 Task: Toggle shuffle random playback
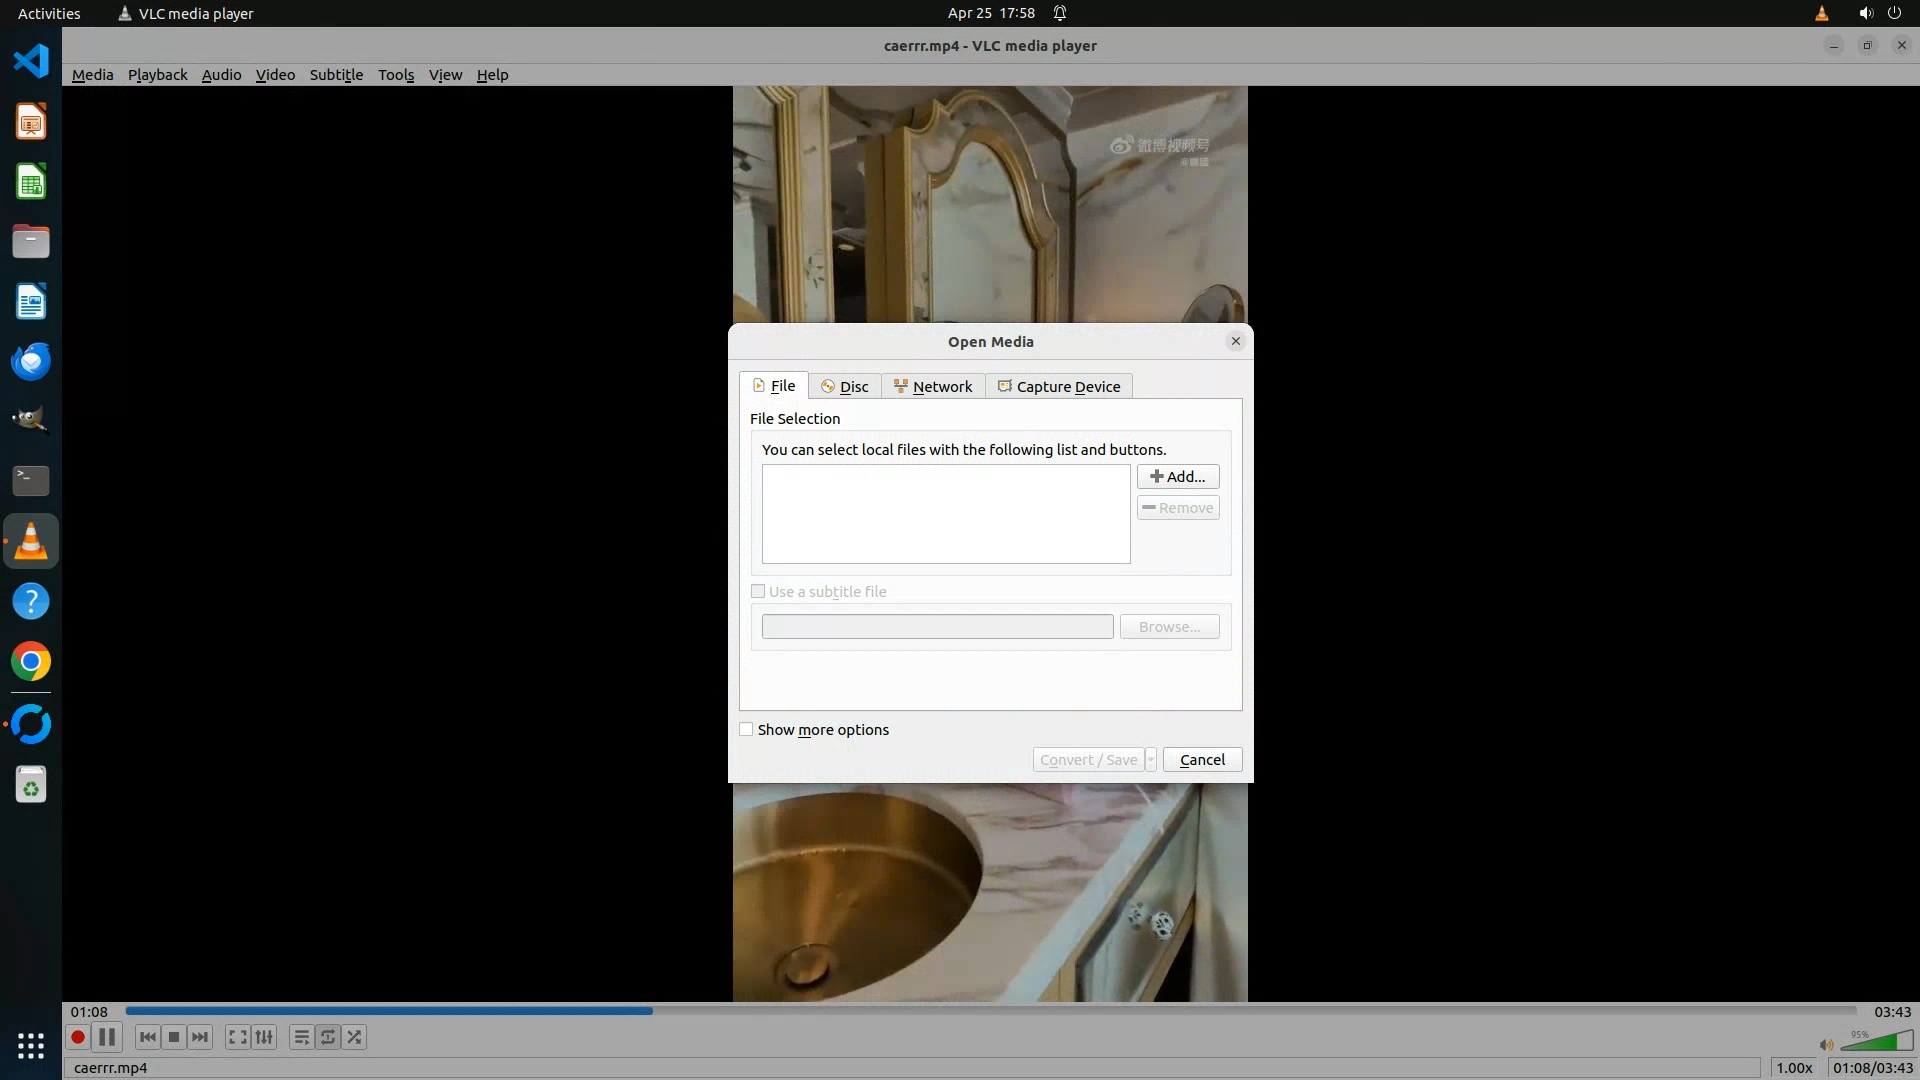click(x=354, y=1037)
